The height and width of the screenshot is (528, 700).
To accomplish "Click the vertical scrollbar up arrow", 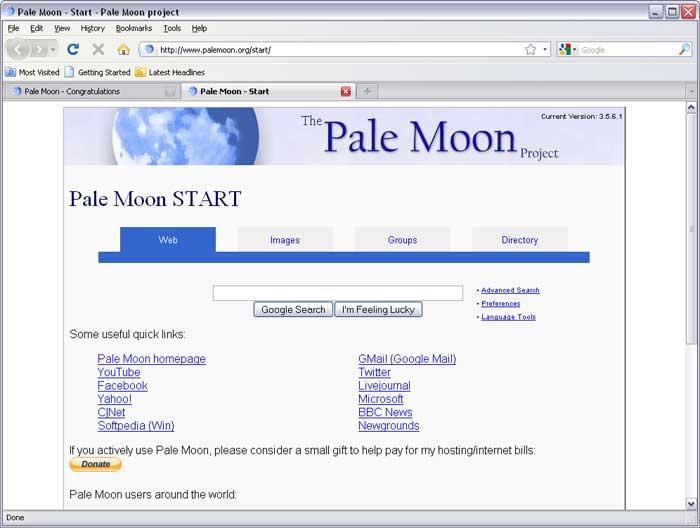I will point(691,107).
